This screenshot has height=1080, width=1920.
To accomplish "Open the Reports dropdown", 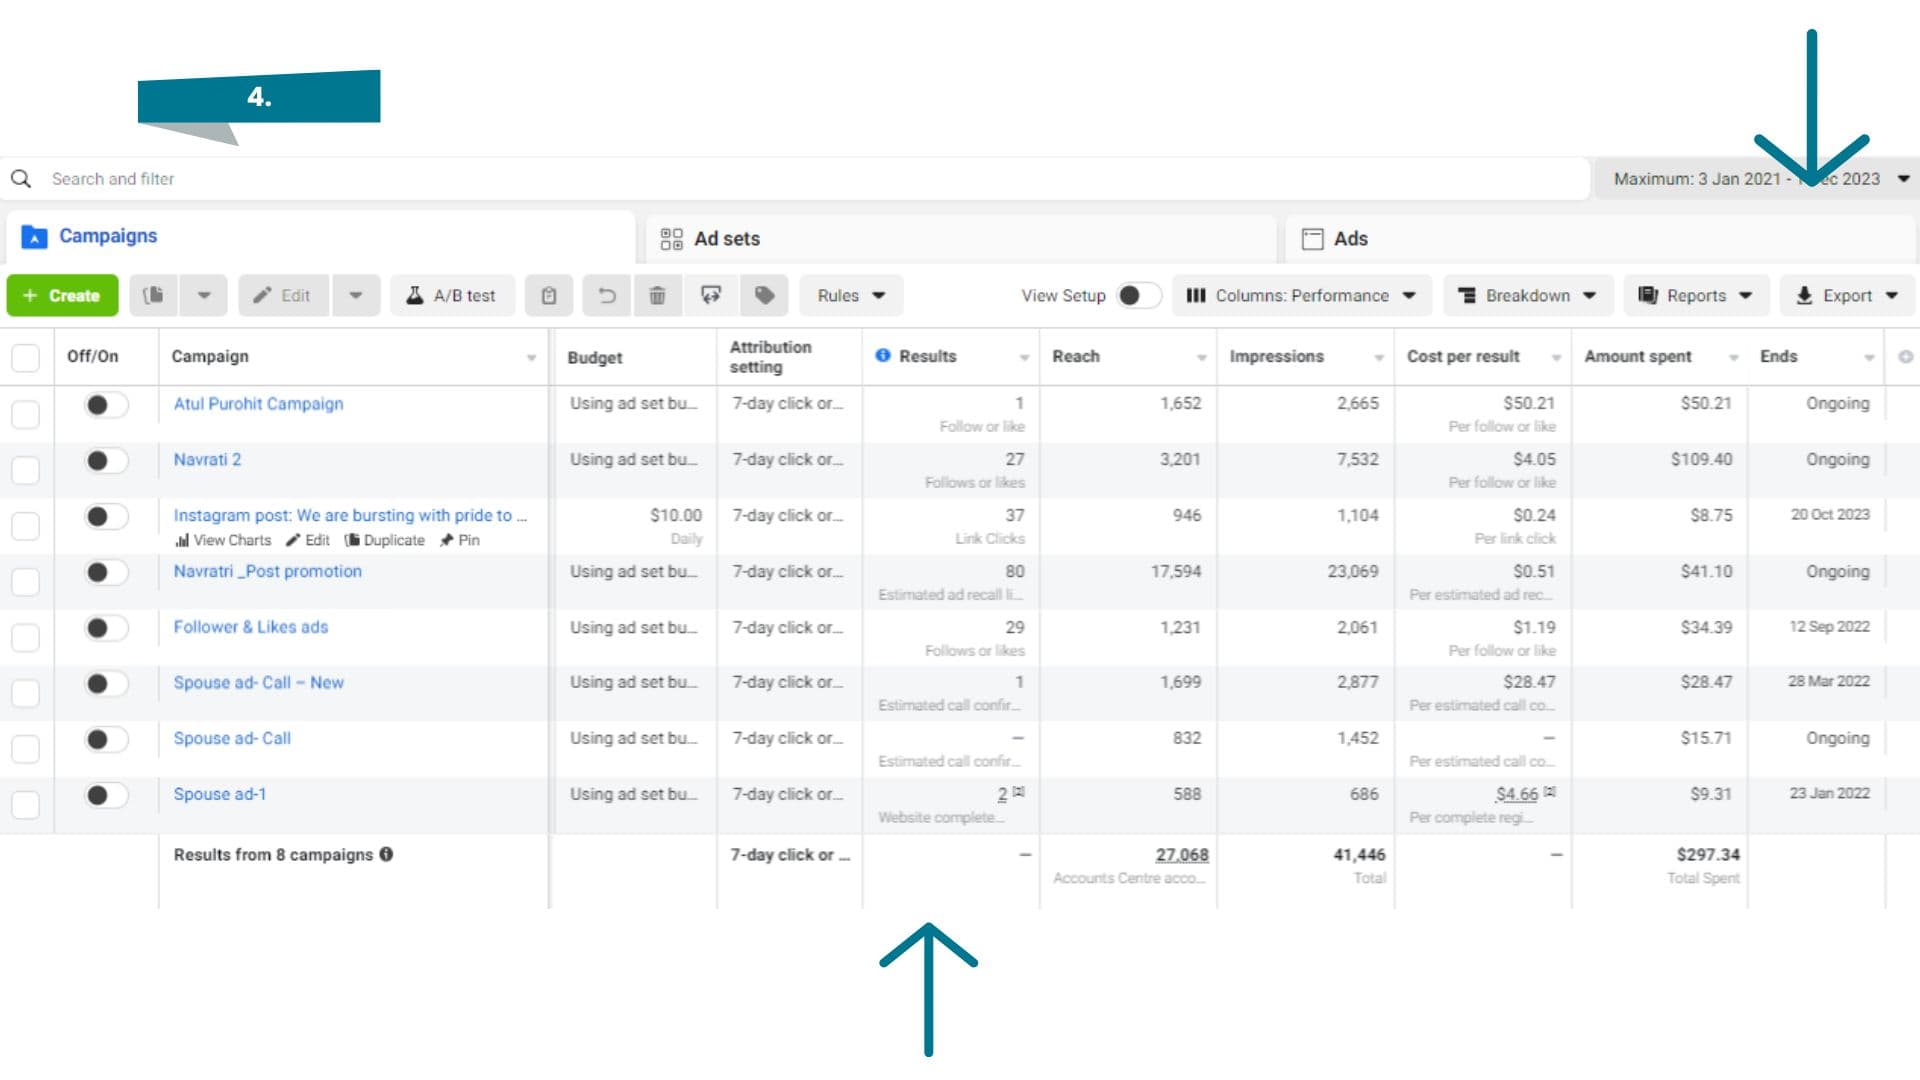I will click(1695, 295).
